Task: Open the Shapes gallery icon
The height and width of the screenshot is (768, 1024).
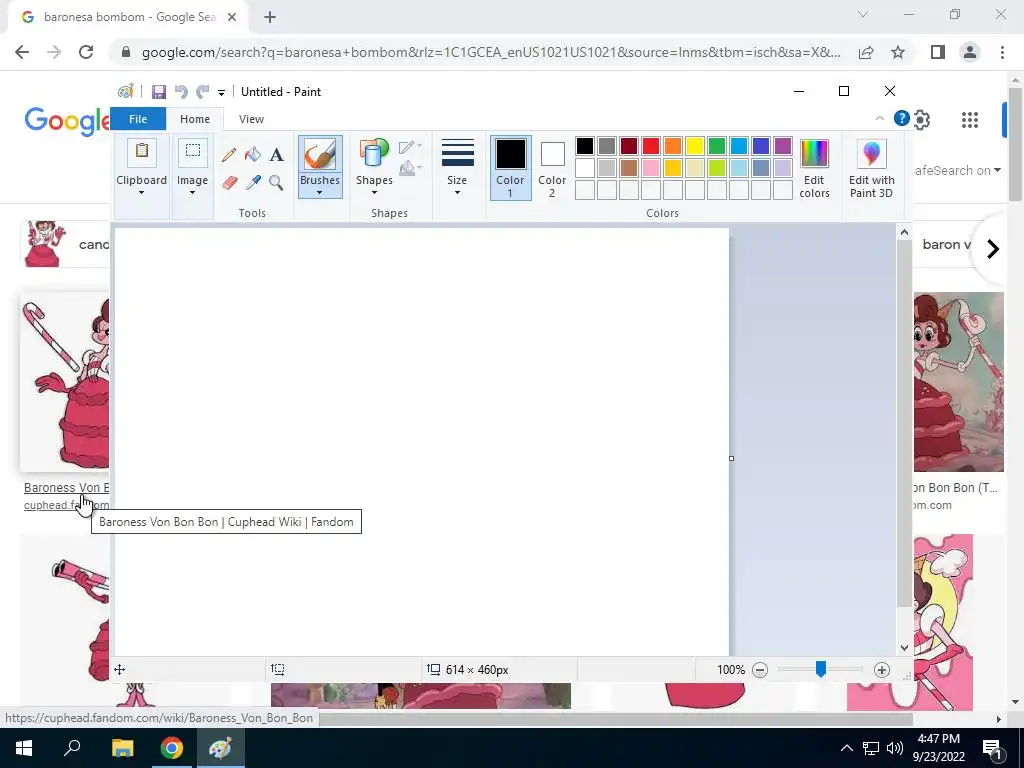Action: point(374,154)
